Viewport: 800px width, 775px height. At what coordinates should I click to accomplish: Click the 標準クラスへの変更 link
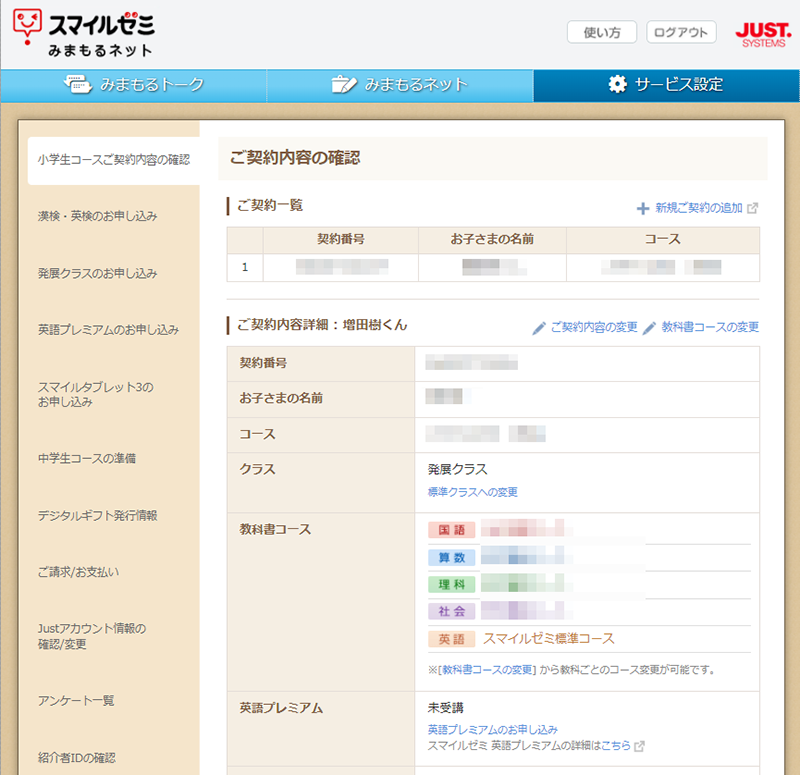click(x=472, y=492)
